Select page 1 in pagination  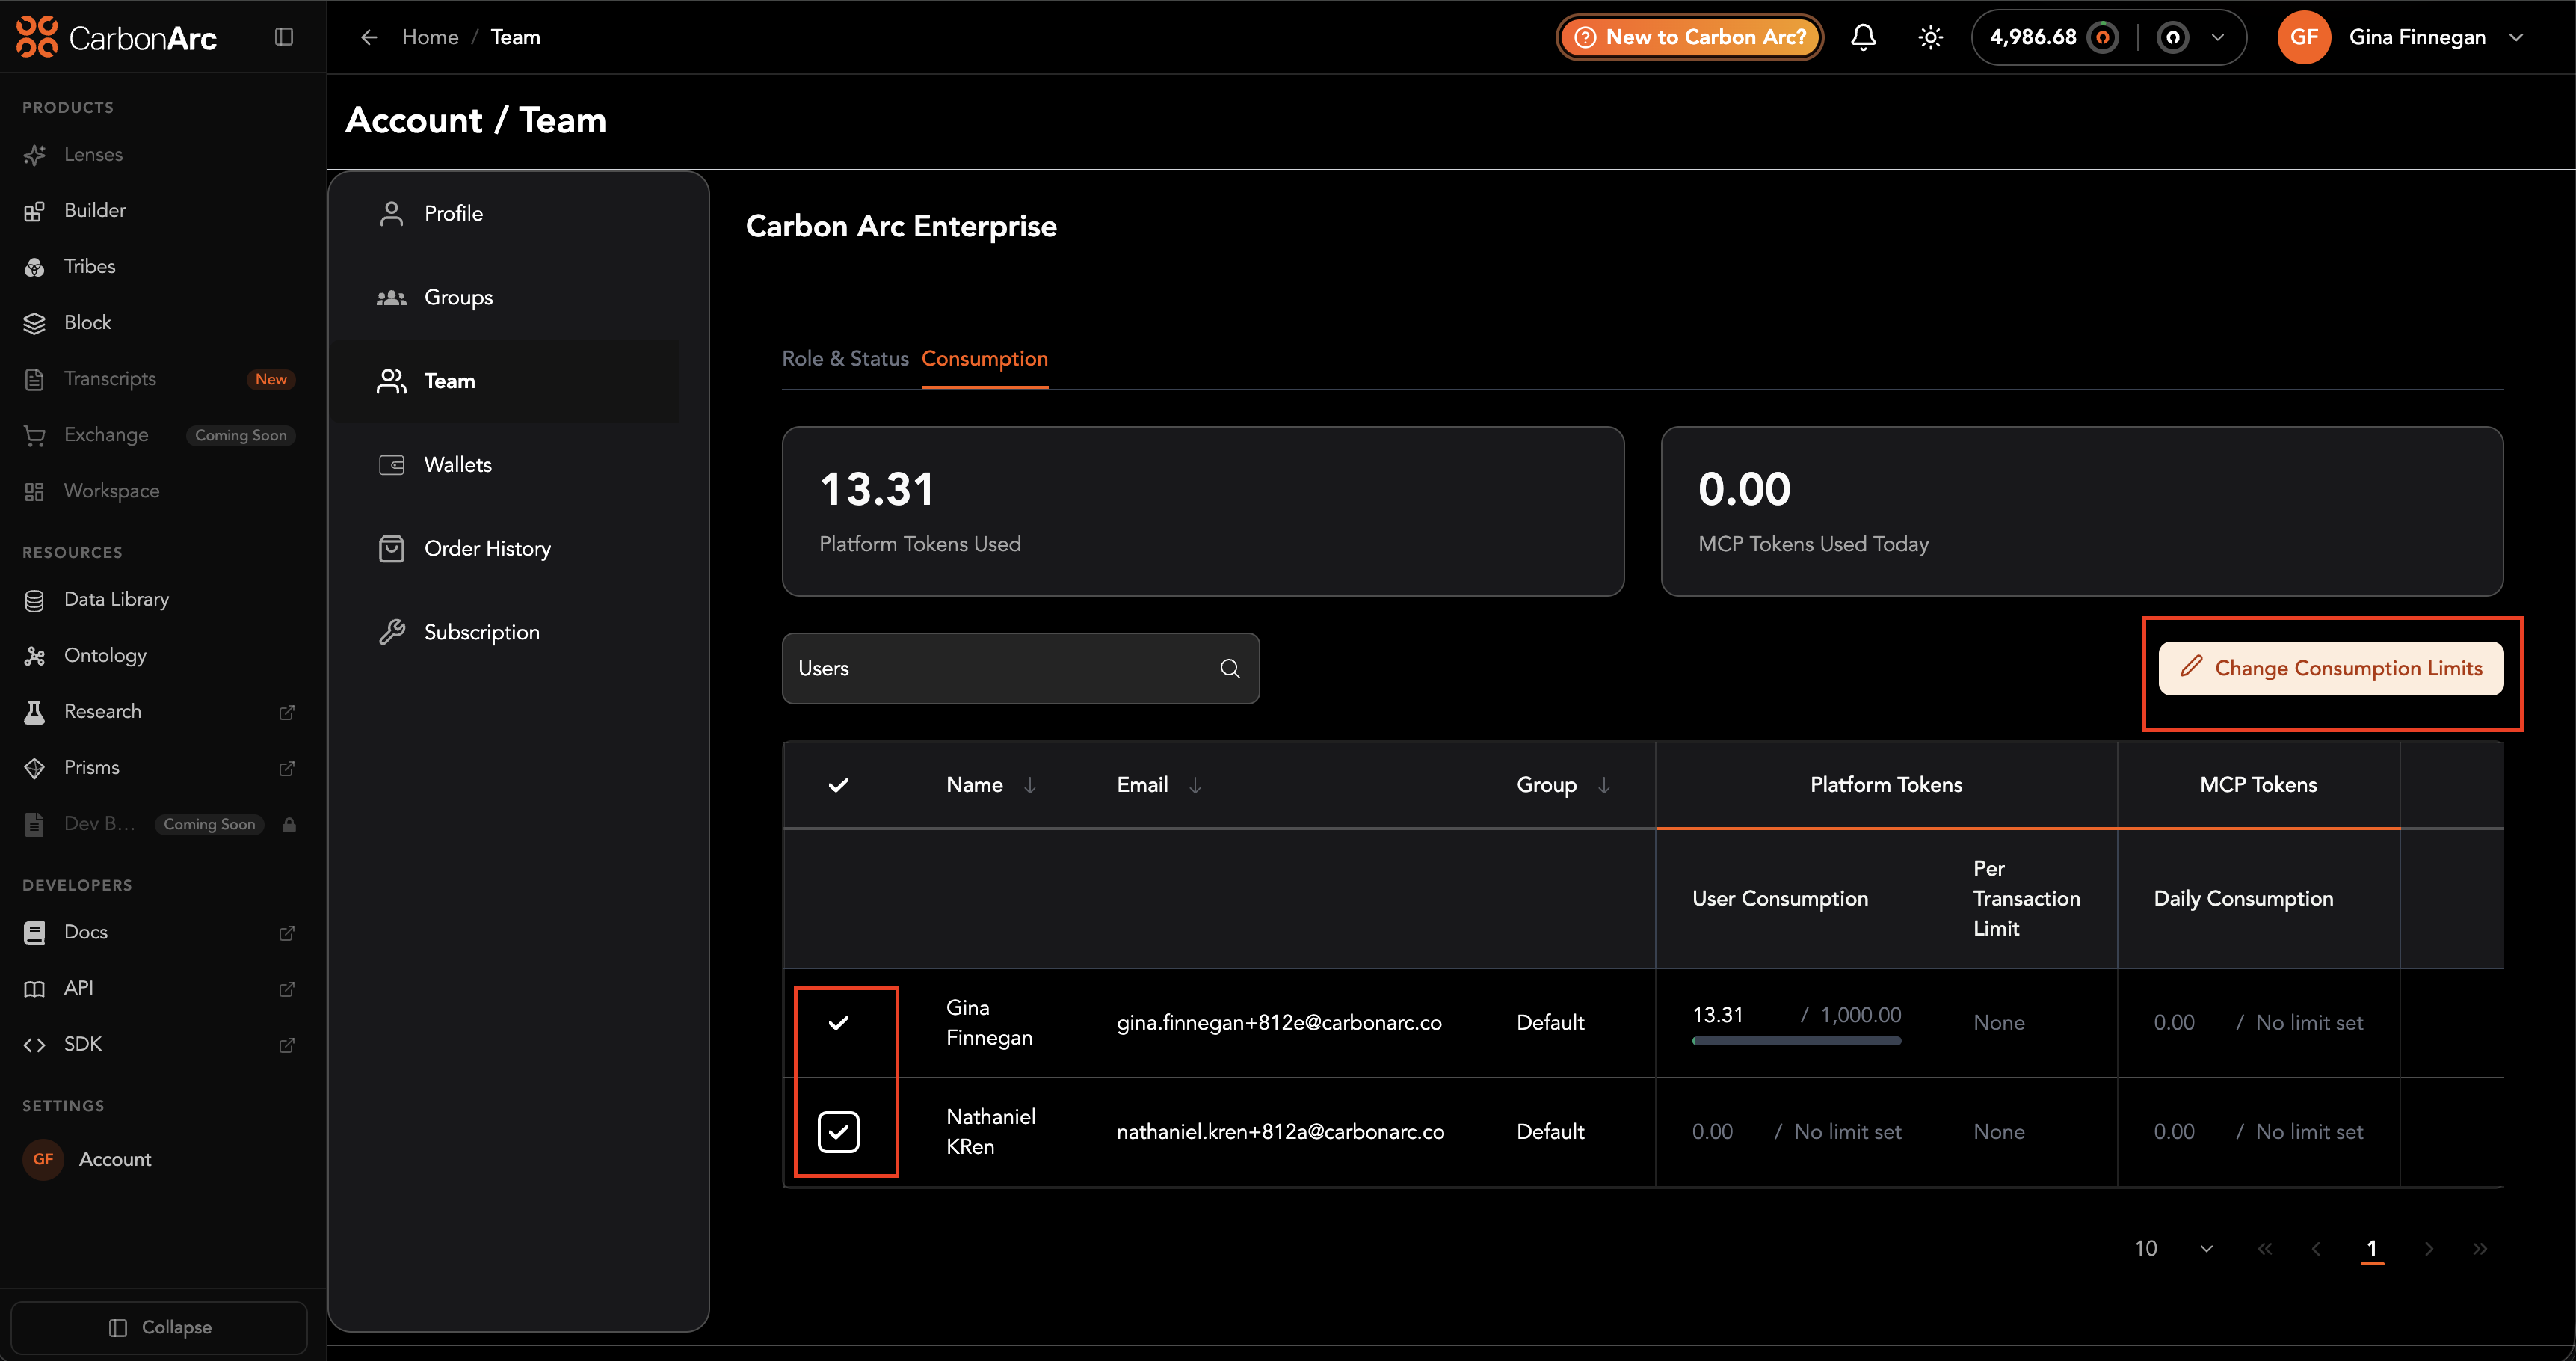click(2372, 1248)
